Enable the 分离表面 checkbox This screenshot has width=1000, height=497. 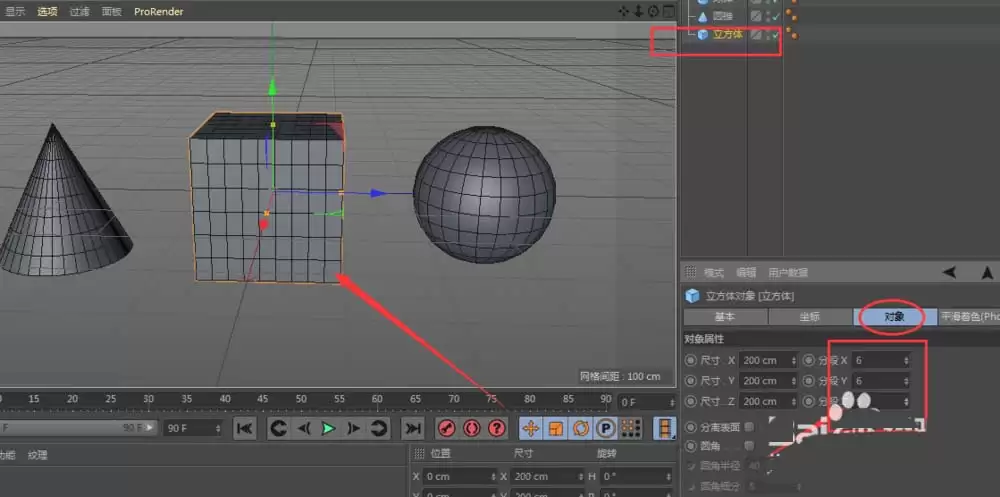coord(749,427)
